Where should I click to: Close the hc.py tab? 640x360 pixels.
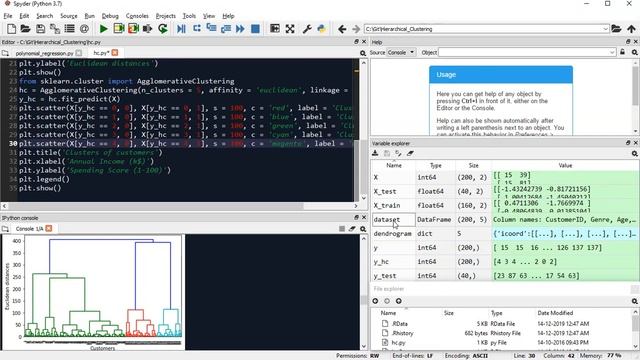(115, 53)
